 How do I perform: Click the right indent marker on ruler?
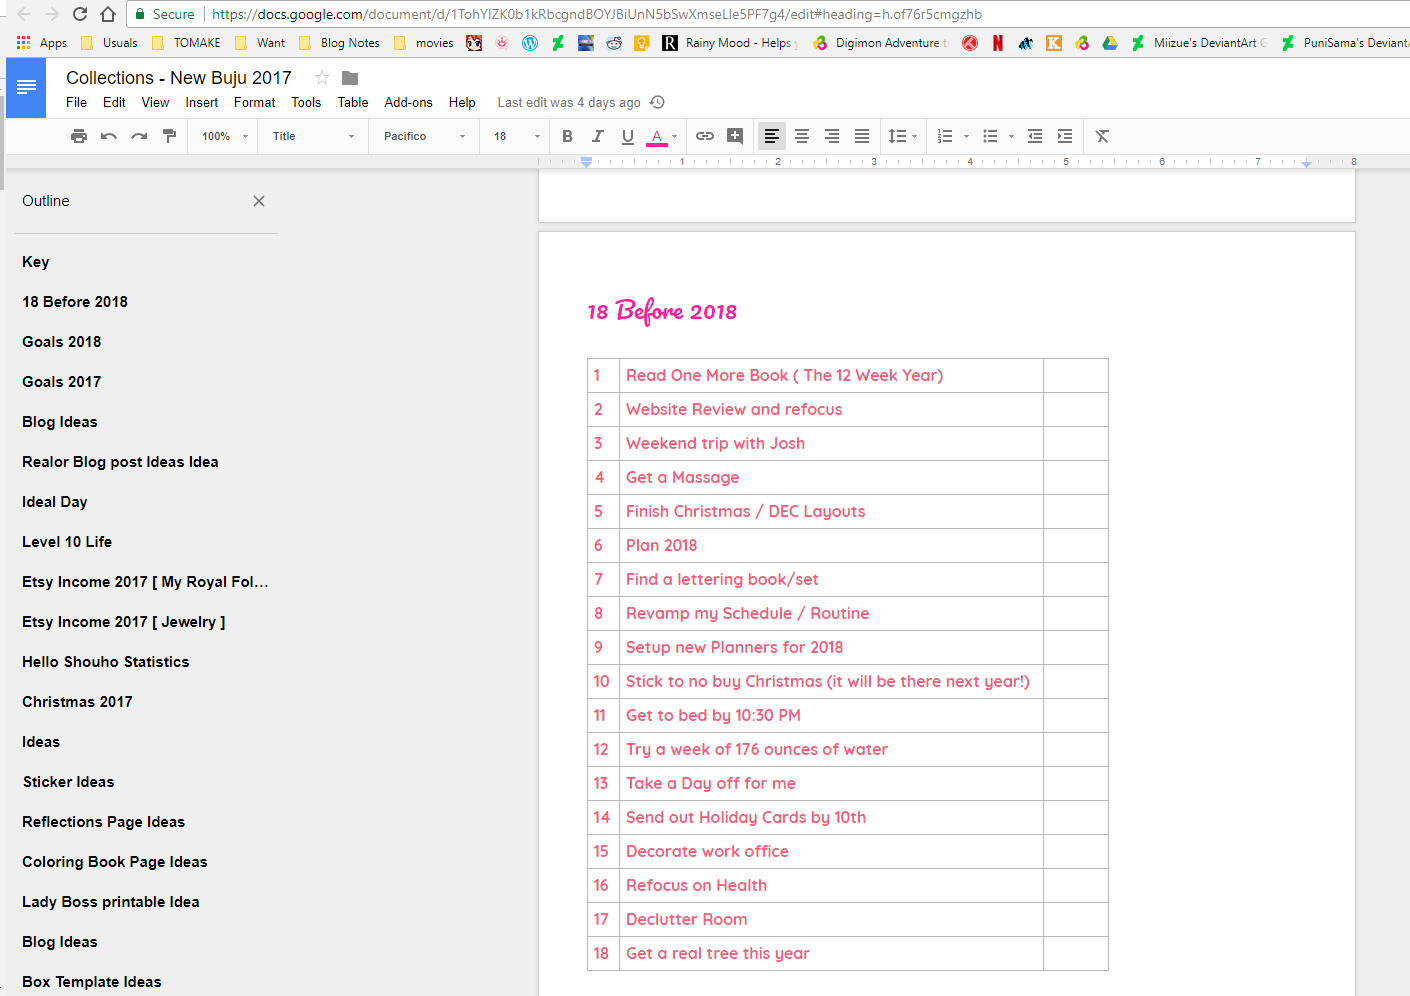1306,163
